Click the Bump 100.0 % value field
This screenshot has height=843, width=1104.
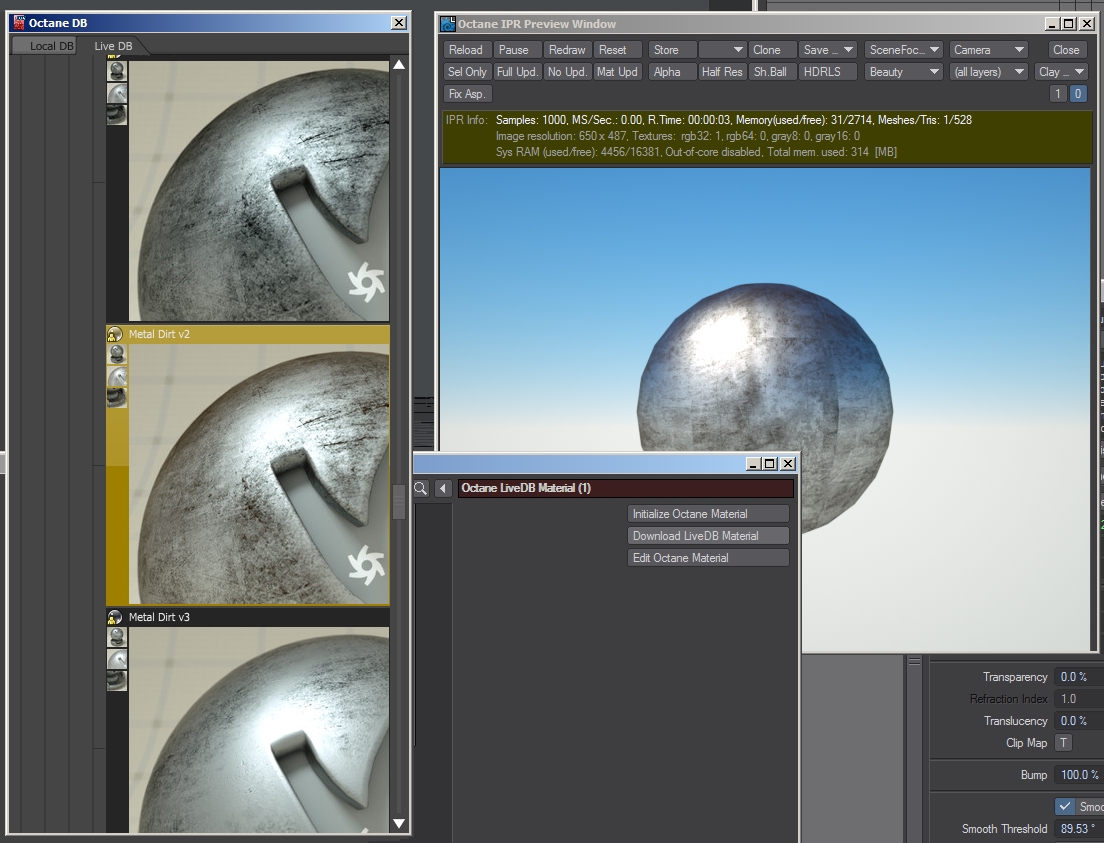(1079, 775)
